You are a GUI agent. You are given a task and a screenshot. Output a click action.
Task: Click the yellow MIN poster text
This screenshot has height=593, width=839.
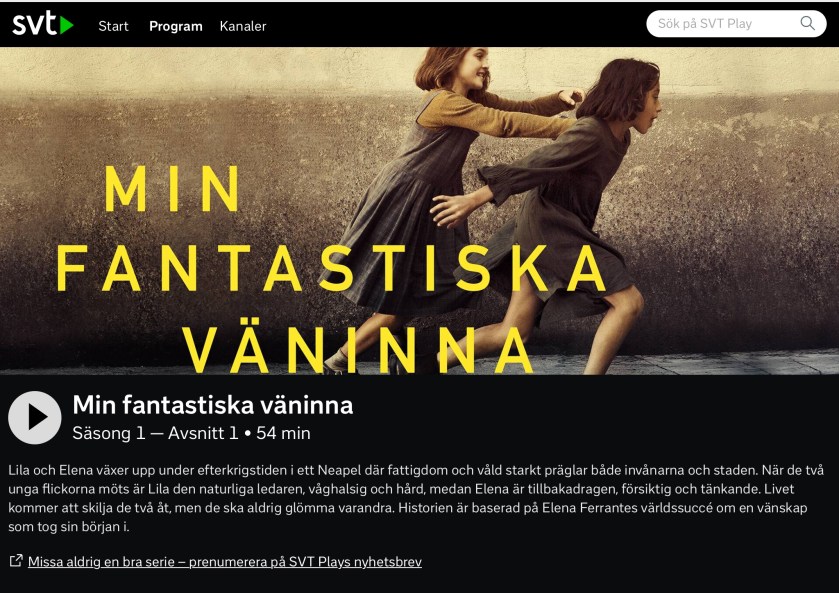[172, 189]
